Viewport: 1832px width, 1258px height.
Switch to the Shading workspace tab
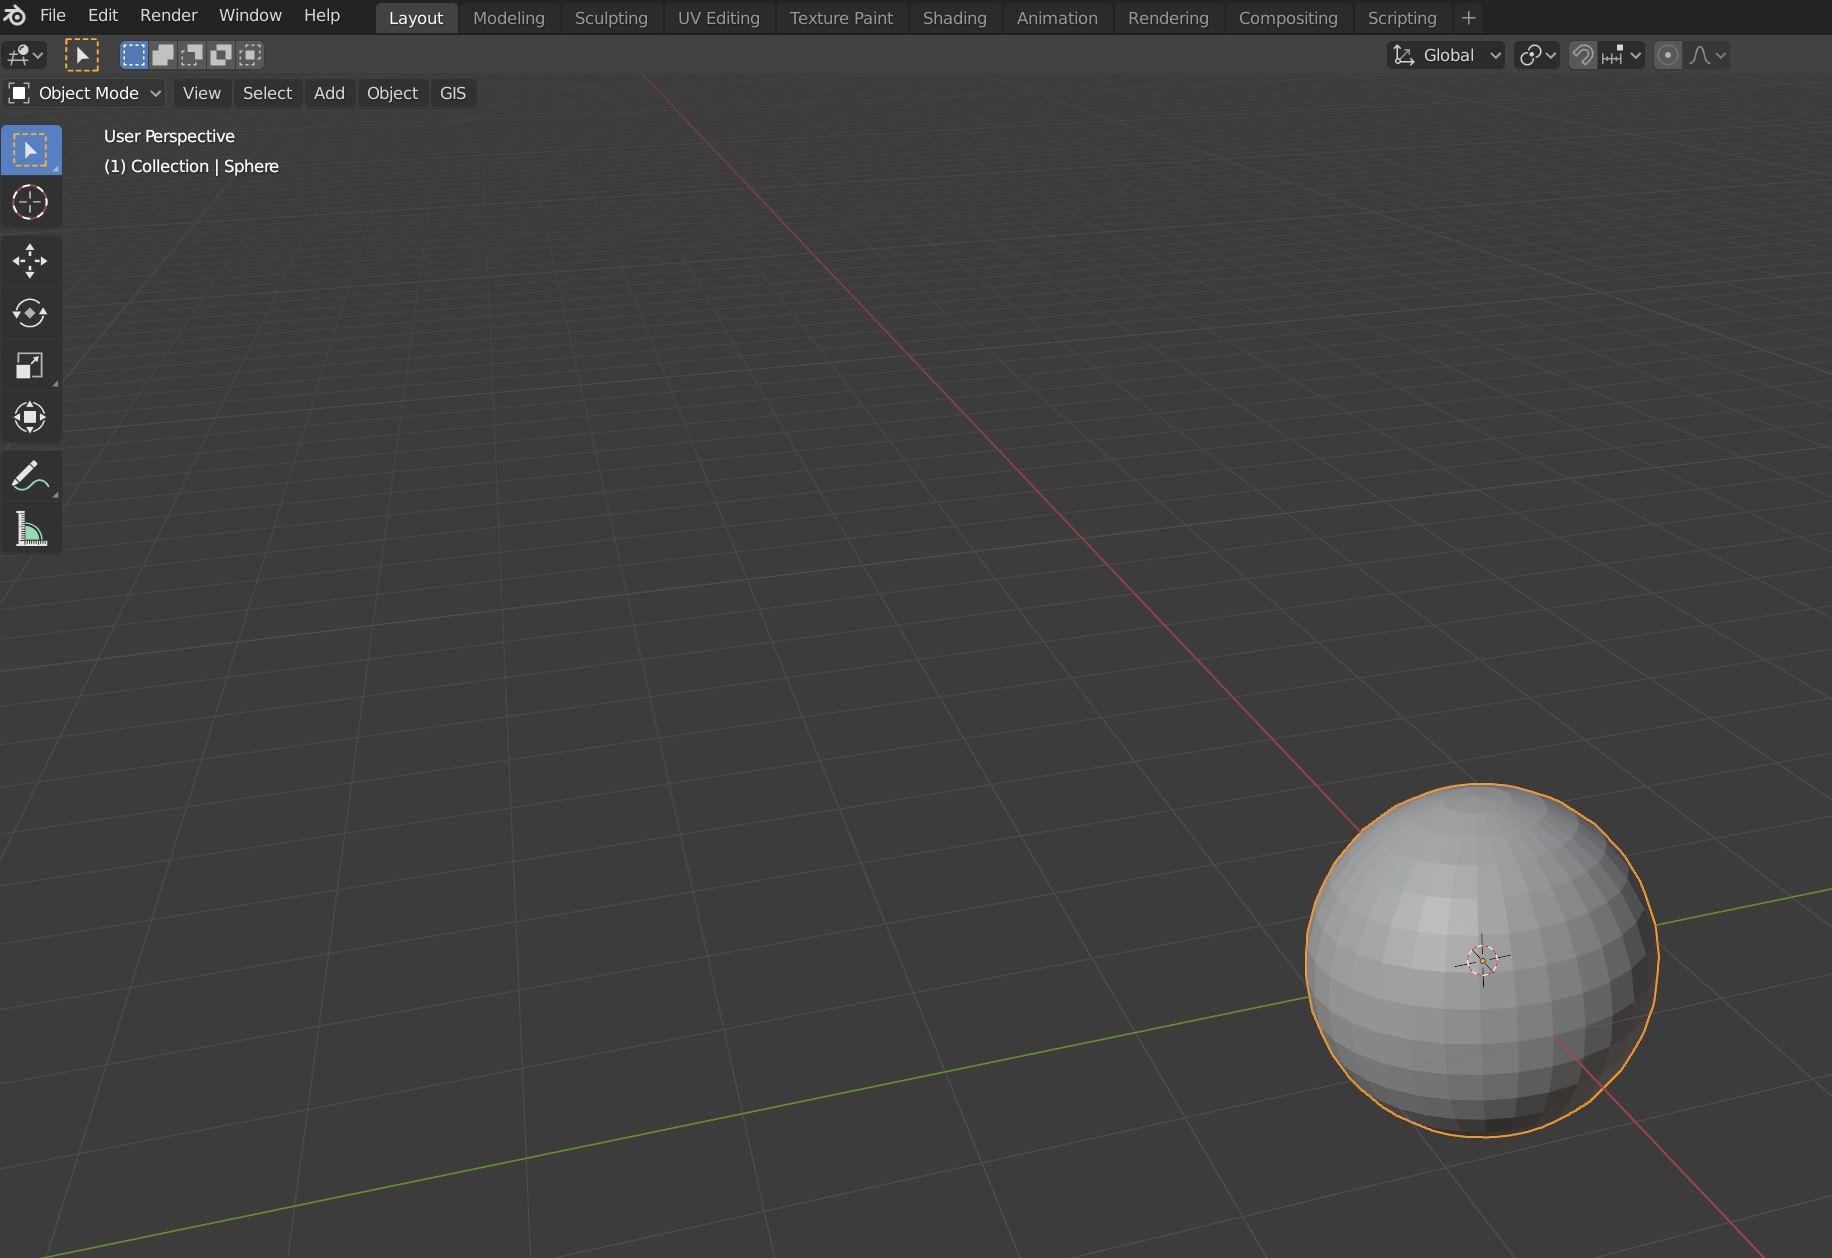click(x=955, y=18)
